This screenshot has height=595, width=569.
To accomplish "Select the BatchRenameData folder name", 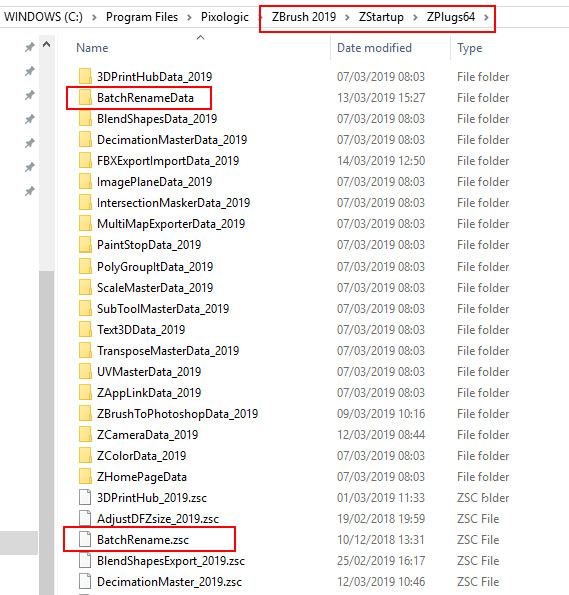I will [x=145, y=98].
